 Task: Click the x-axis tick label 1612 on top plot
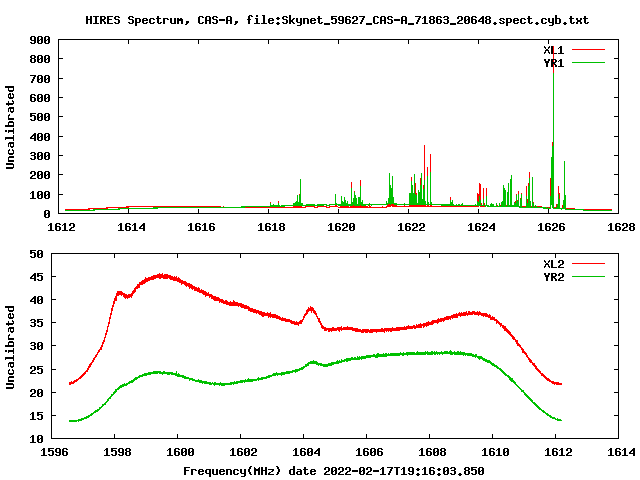pyautogui.click(x=61, y=227)
